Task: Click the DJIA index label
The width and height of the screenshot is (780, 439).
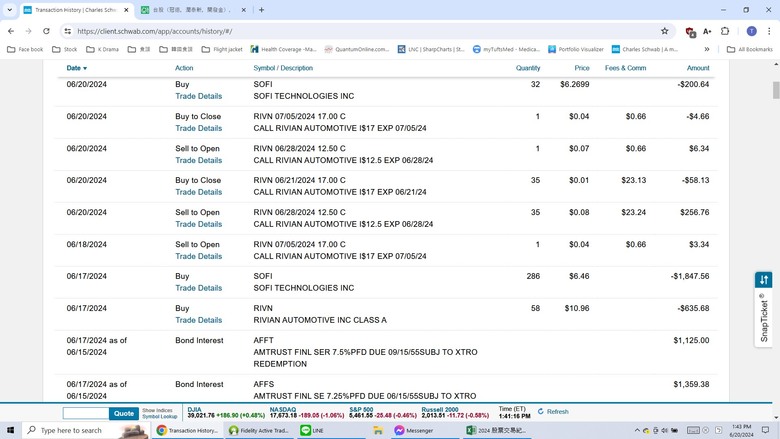Action: 195,409
